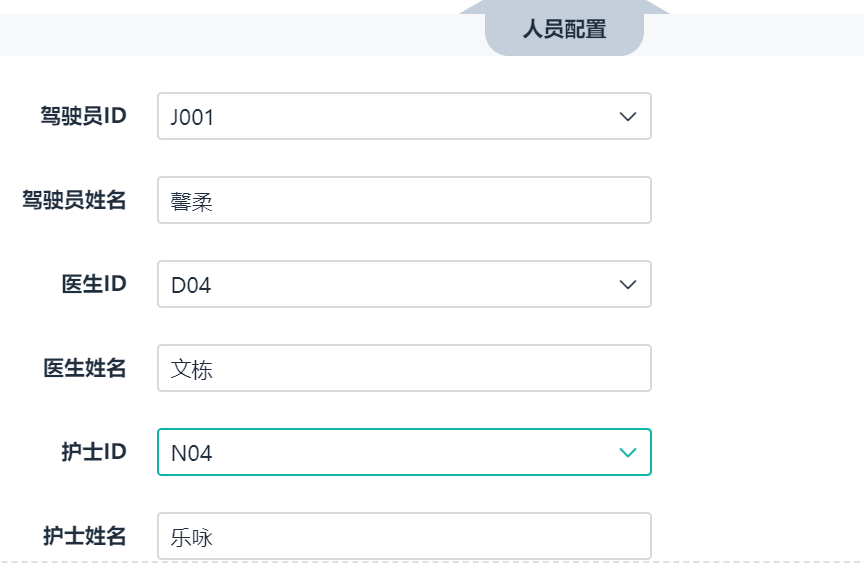
Task: Focus the 驾驶员姓名 text field
Action: pyautogui.click(x=404, y=201)
